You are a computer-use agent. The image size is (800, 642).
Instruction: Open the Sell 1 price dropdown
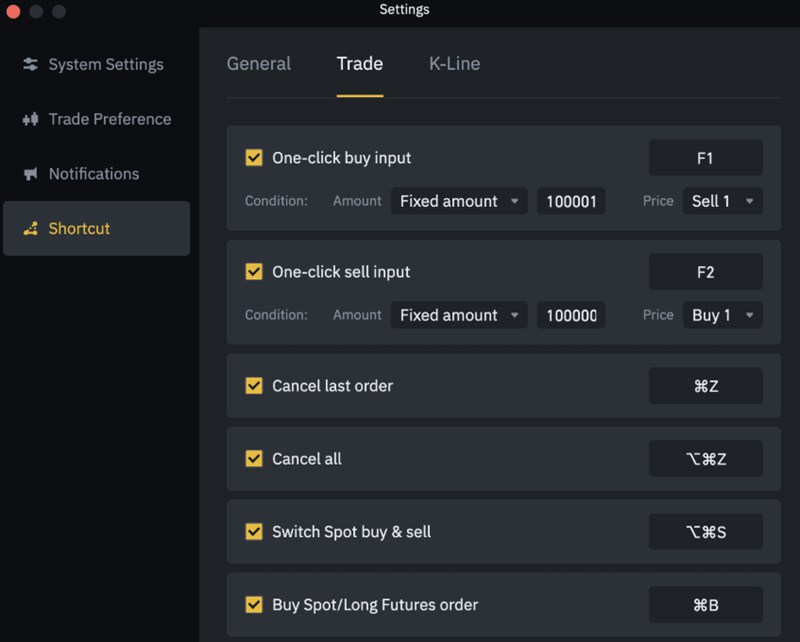[722, 201]
